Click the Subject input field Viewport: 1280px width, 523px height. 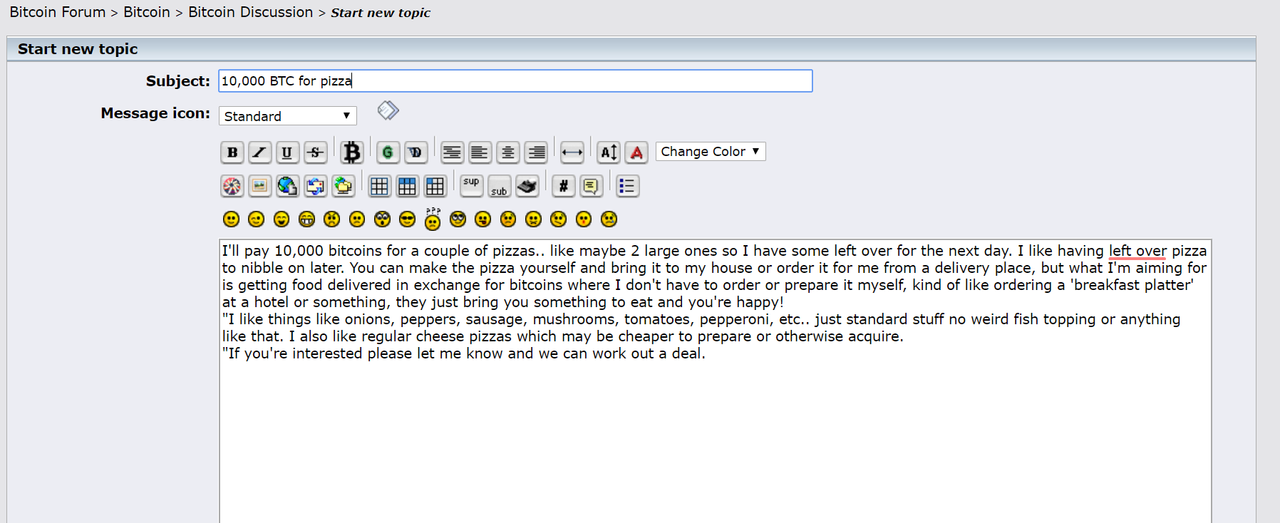(x=516, y=81)
